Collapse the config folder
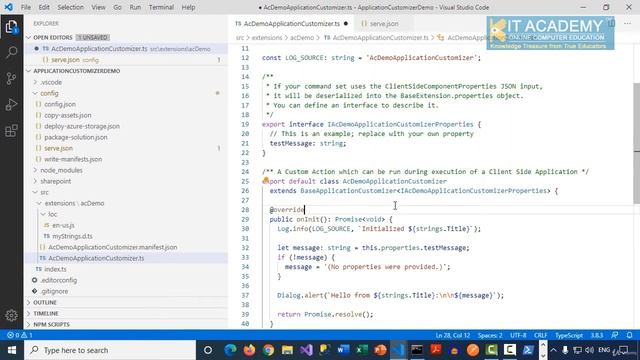Image resolution: width=640 pixels, height=360 pixels. coord(36,93)
